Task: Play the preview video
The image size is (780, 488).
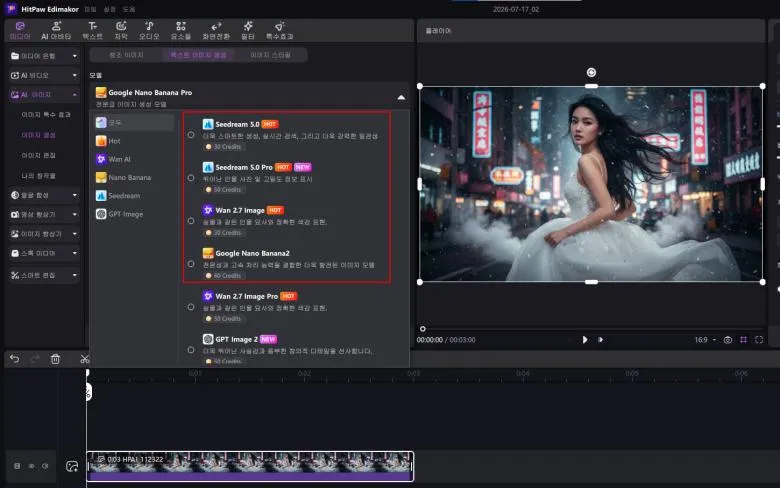Action: pyautogui.click(x=585, y=340)
